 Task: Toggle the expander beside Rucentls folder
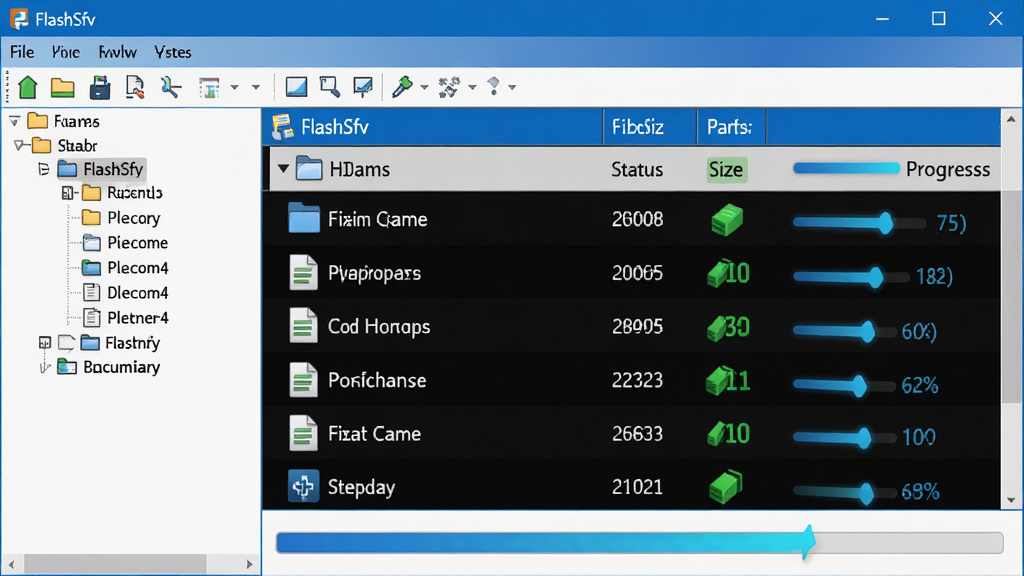point(67,193)
